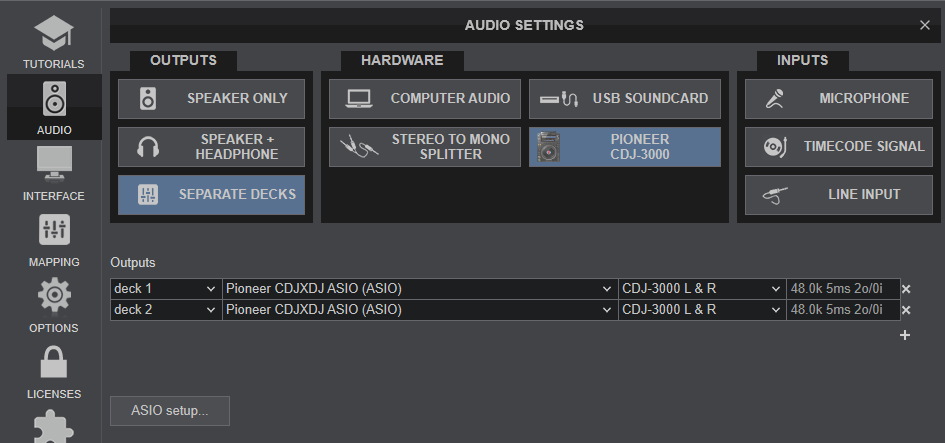Close the Audio Settings window
The width and height of the screenshot is (945, 443).
[924, 25]
